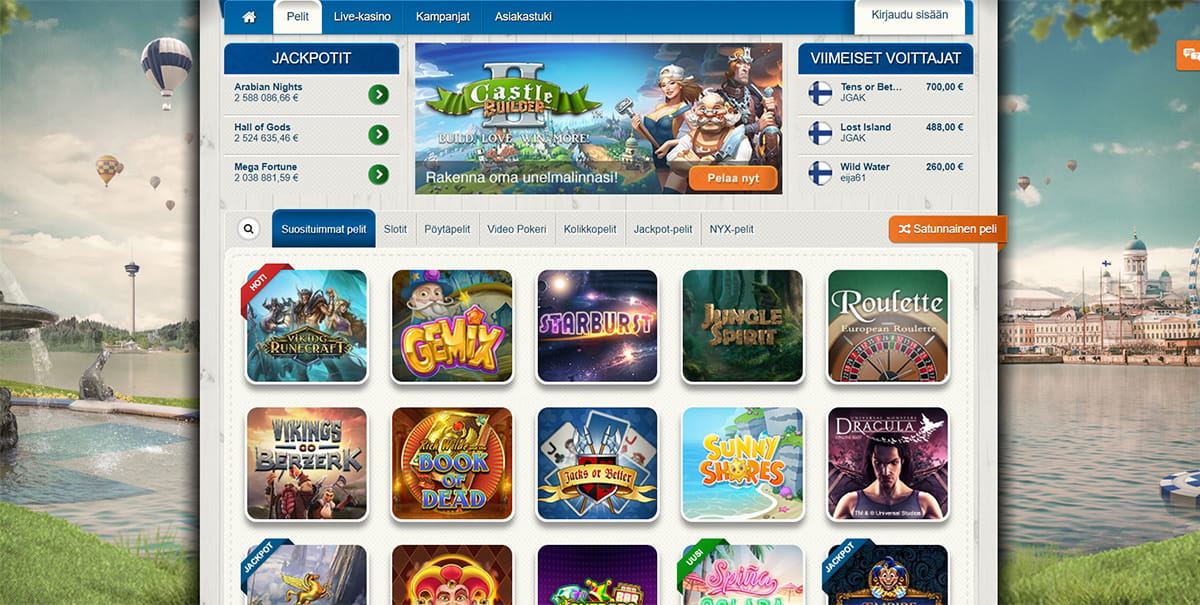Image resolution: width=1200 pixels, height=605 pixels.
Task: Play Mega Fortune green arrow
Action: tap(378, 174)
